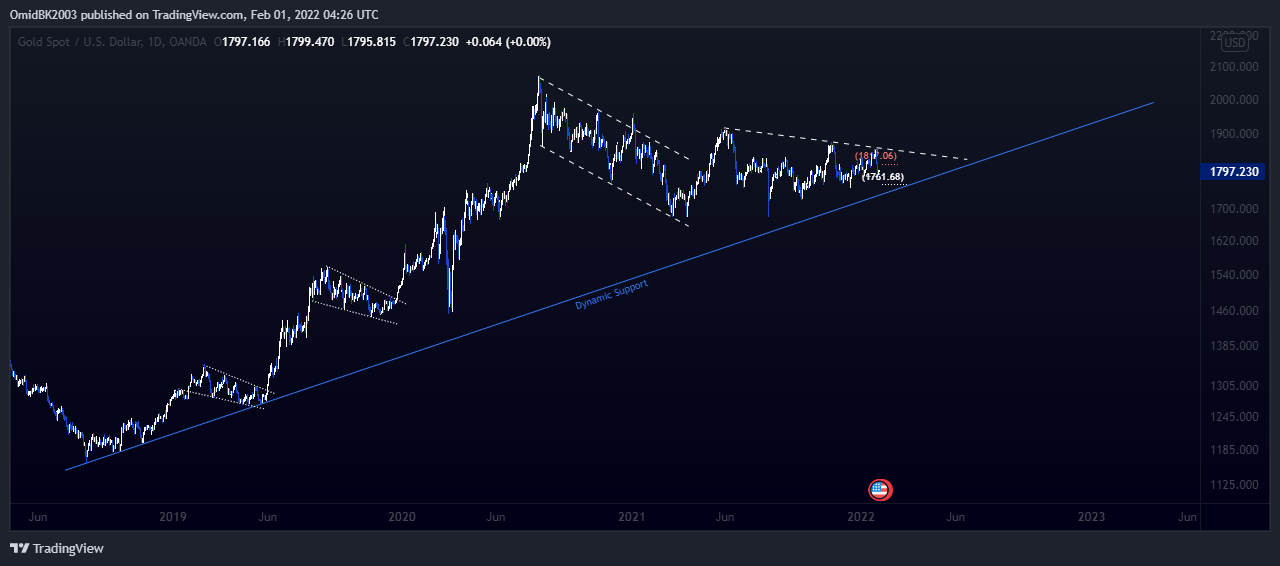Click the 2000.000 price axis label
Screen dimensions: 1280x566
[x=1232, y=100]
